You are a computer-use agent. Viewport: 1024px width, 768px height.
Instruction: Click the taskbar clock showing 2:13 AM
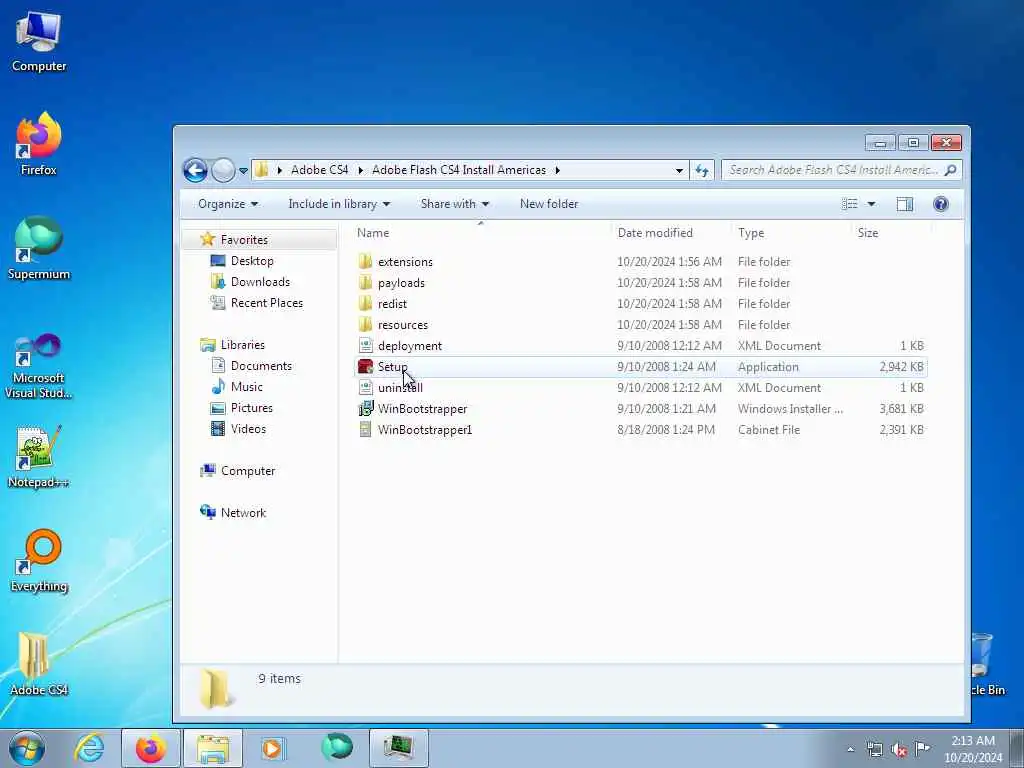(x=973, y=749)
